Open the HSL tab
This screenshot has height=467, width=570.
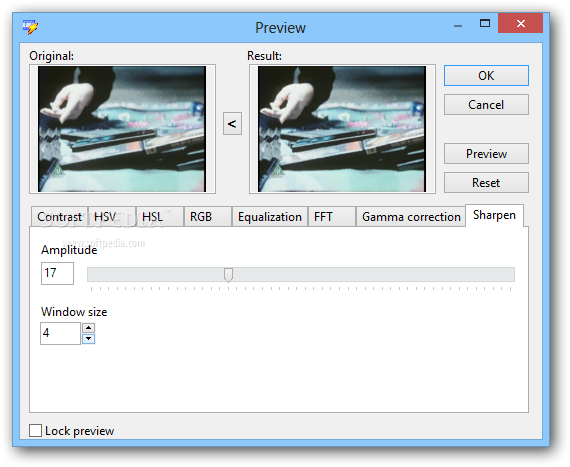(x=160, y=217)
